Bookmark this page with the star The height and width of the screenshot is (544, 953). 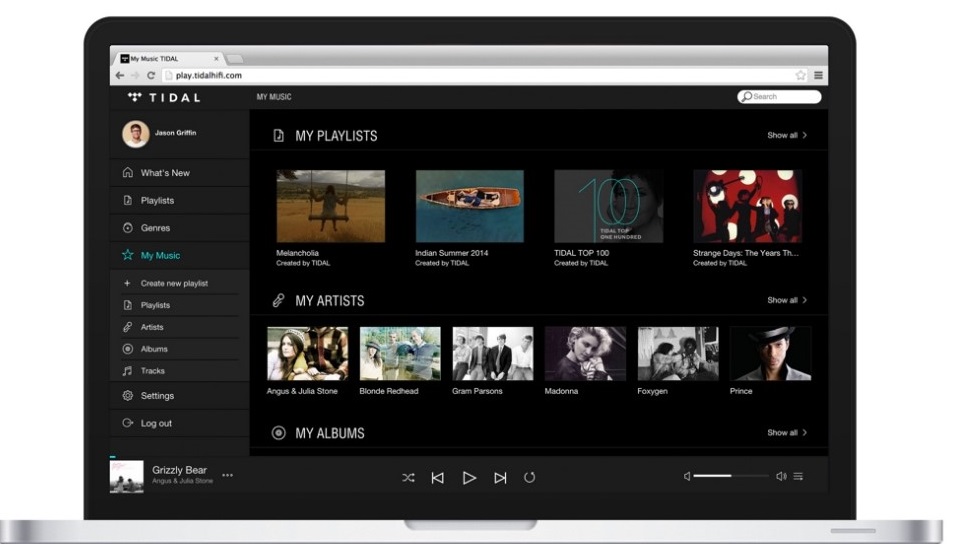click(800, 75)
